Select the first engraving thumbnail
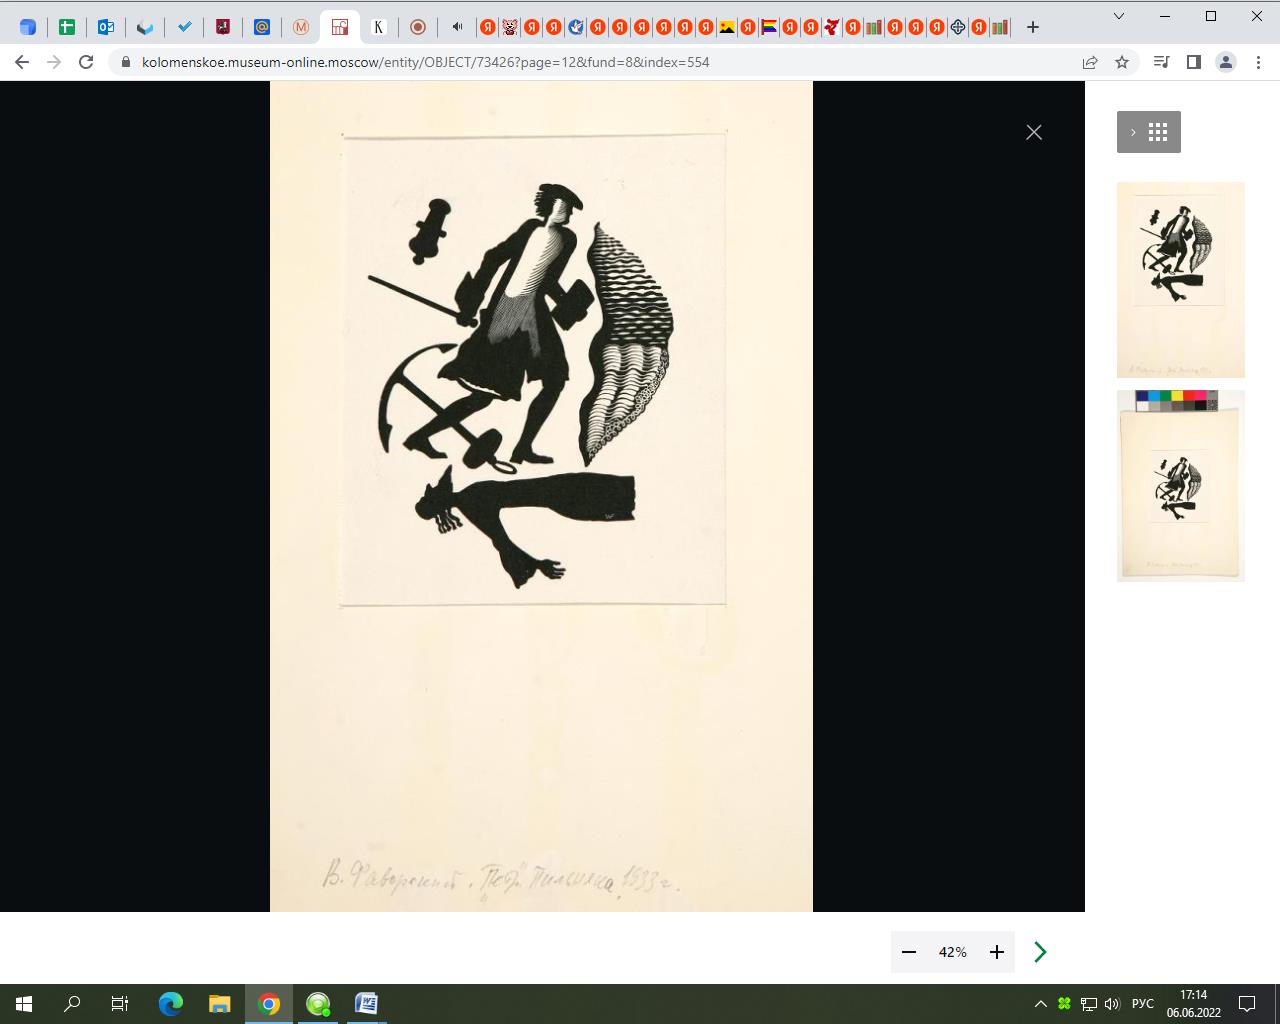 pos(1181,280)
